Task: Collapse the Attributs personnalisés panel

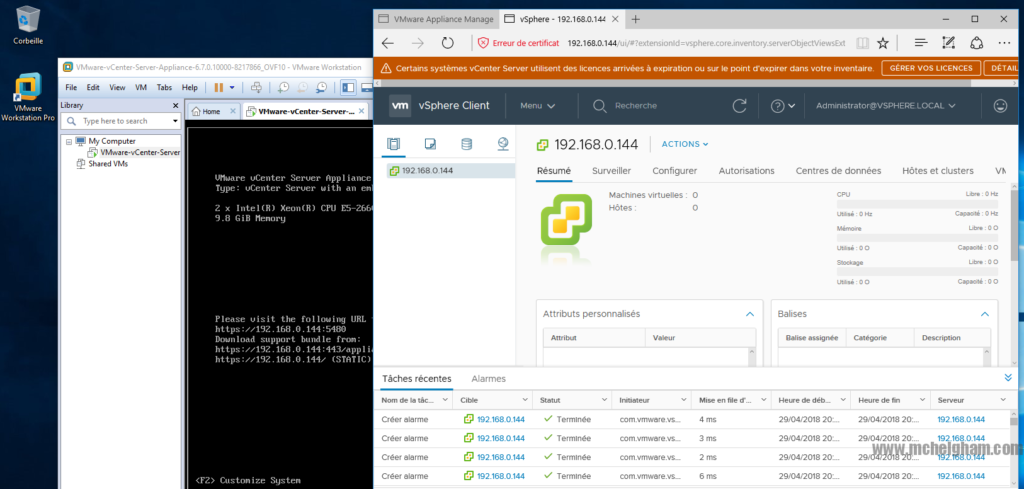Action: tap(750, 314)
